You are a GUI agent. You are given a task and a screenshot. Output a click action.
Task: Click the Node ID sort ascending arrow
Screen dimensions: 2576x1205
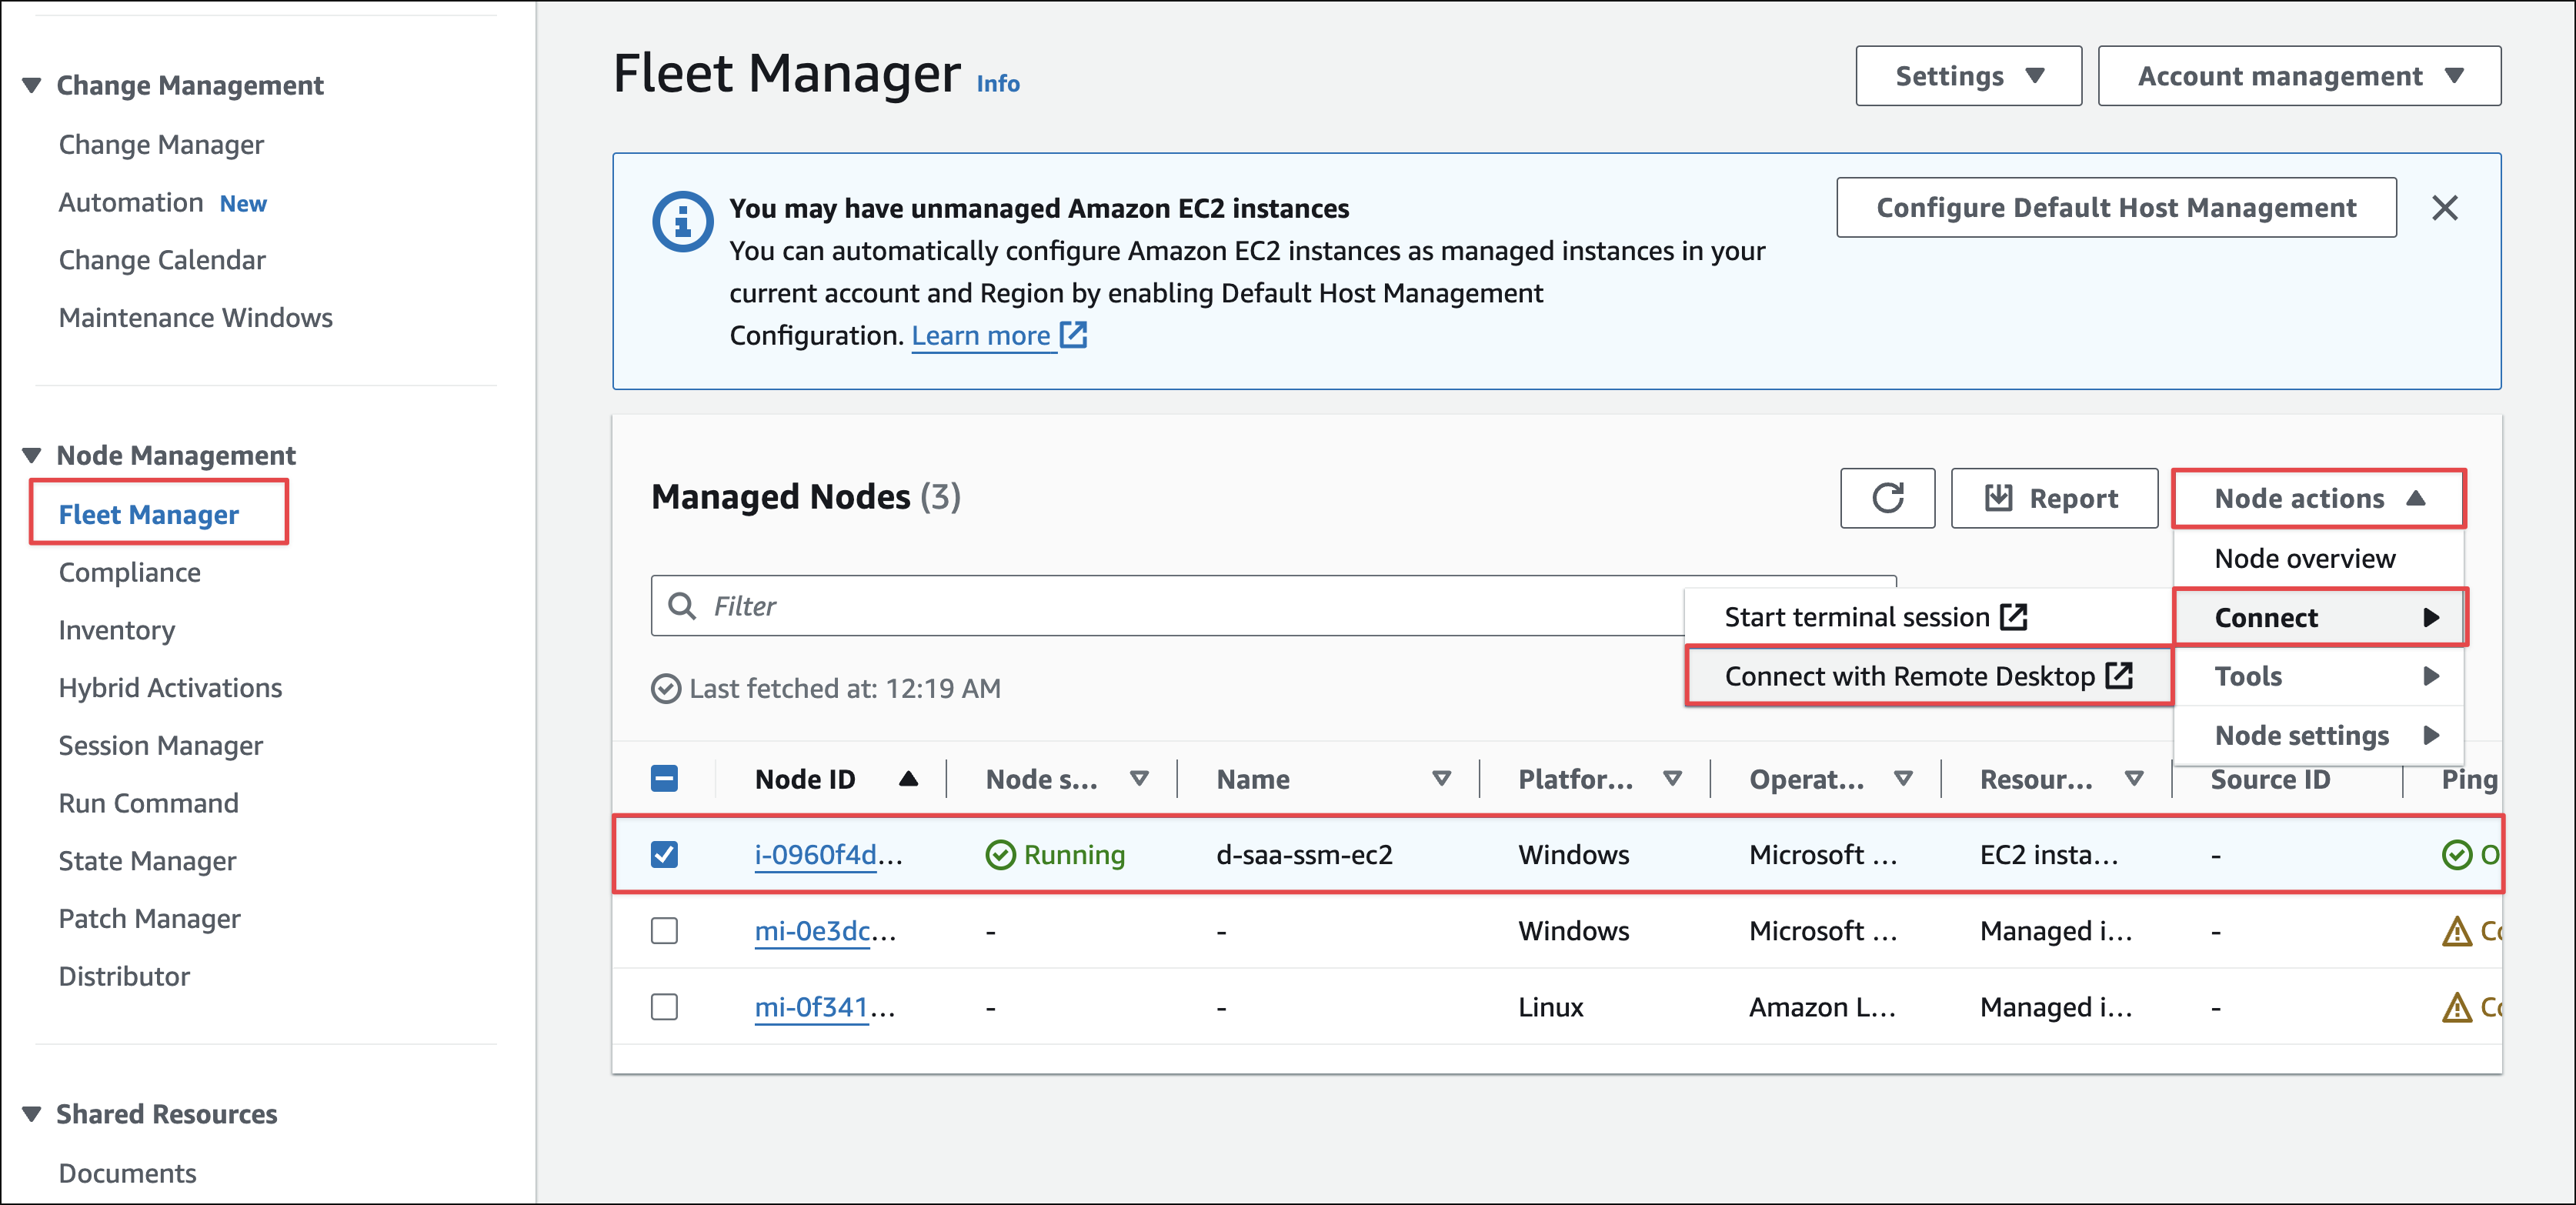point(907,779)
